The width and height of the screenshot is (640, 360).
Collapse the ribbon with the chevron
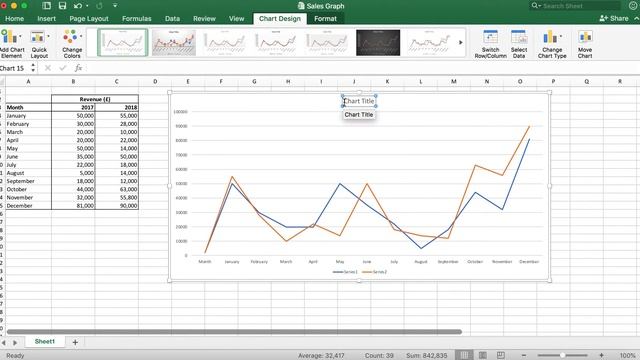click(636, 18)
